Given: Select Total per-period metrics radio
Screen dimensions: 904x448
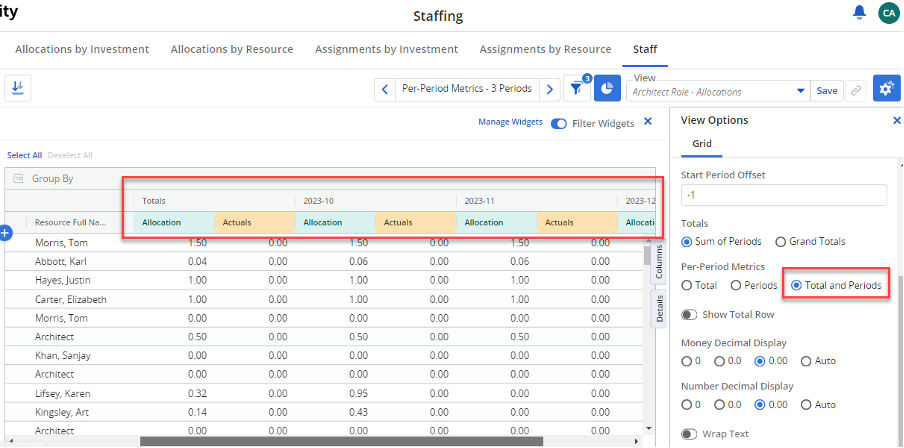Looking at the screenshot, I should 687,285.
